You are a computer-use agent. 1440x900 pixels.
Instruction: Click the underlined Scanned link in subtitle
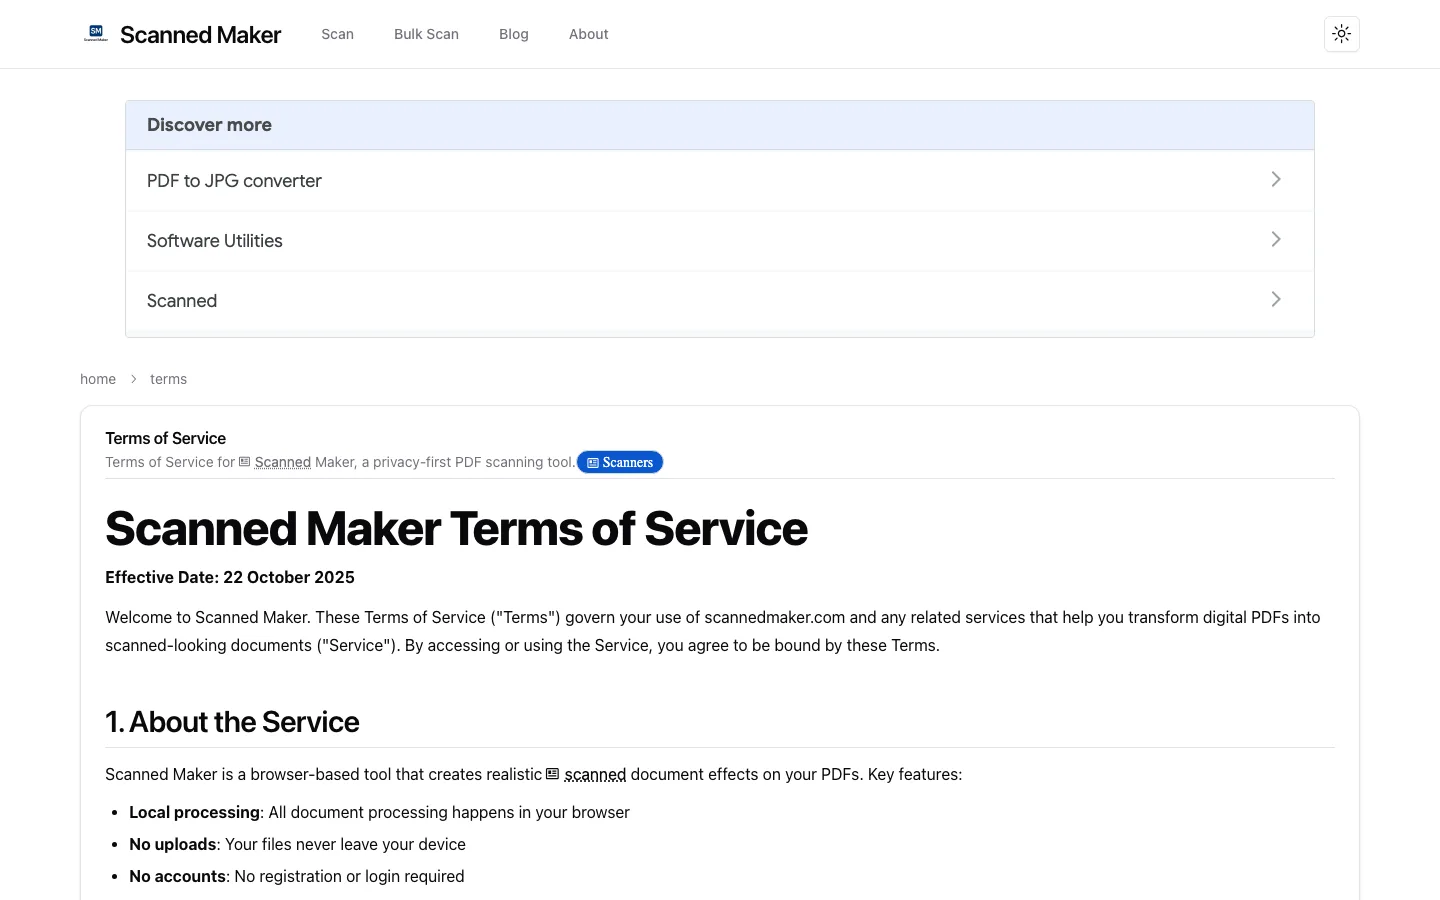(x=283, y=462)
